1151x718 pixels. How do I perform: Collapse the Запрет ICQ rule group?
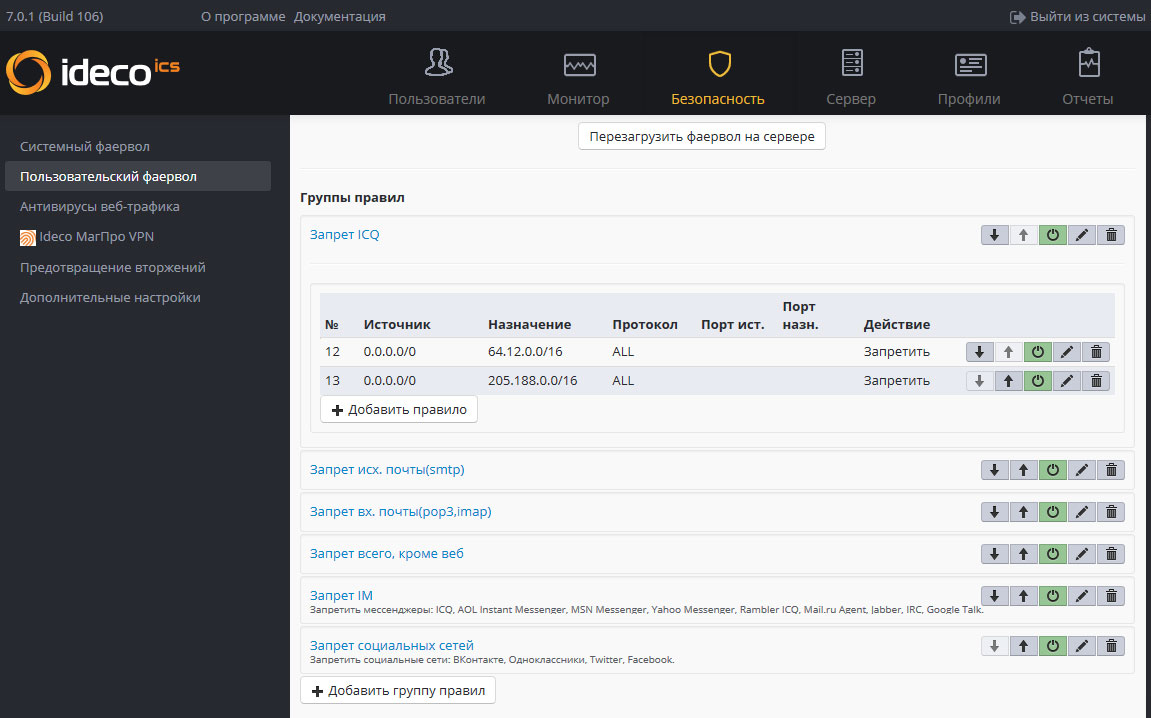pyautogui.click(x=344, y=235)
